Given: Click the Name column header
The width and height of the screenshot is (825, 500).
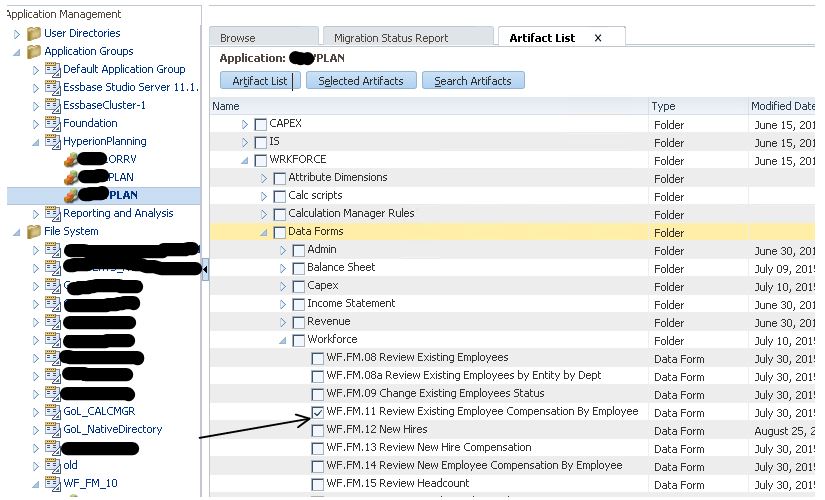Looking at the screenshot, I should pyautogui.click(x=226, y=106).
